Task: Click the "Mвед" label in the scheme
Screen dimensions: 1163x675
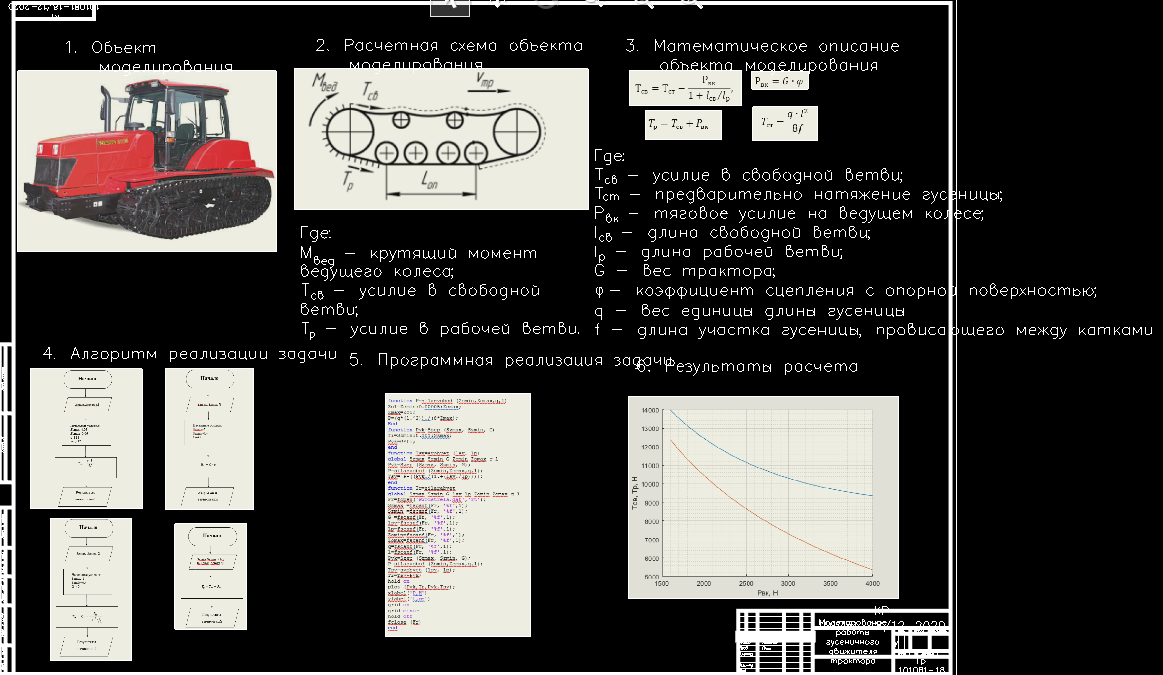Action: (325, 82)
